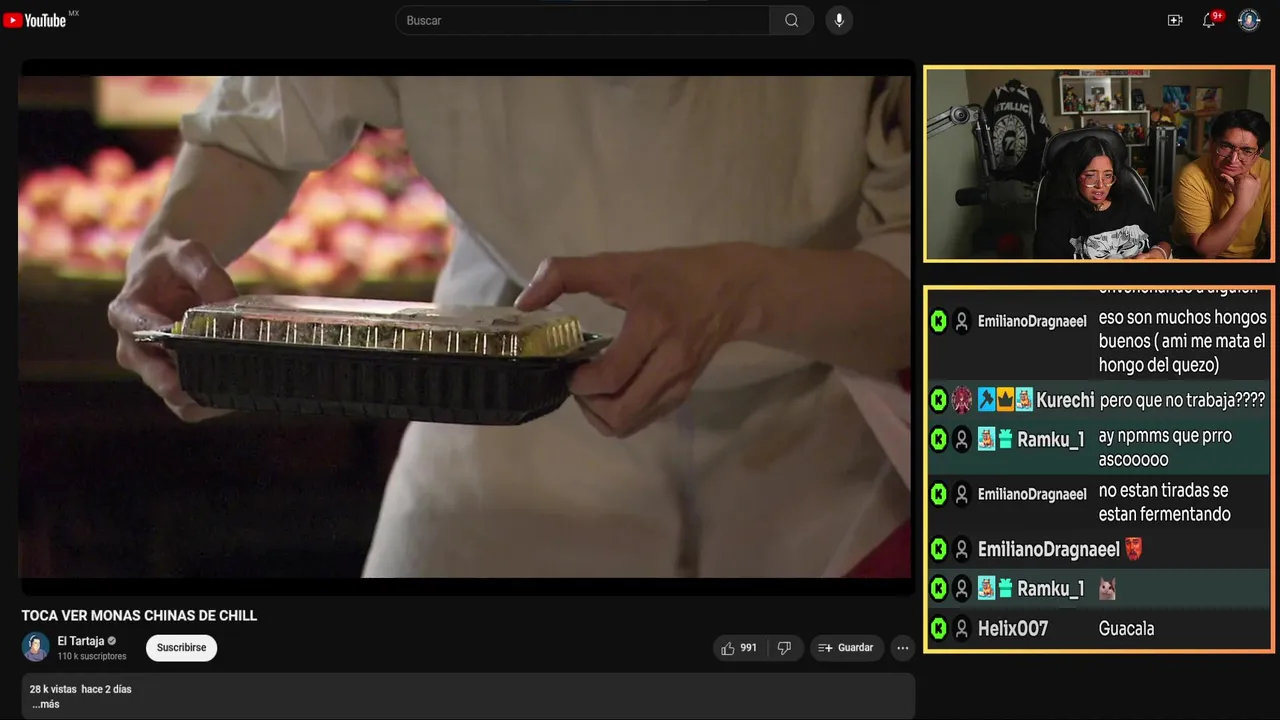The height and width of the screenshot is (720, 1280).
Task: Click the red emote after EmilianoDragnaeel
Action: point(1133,549)
